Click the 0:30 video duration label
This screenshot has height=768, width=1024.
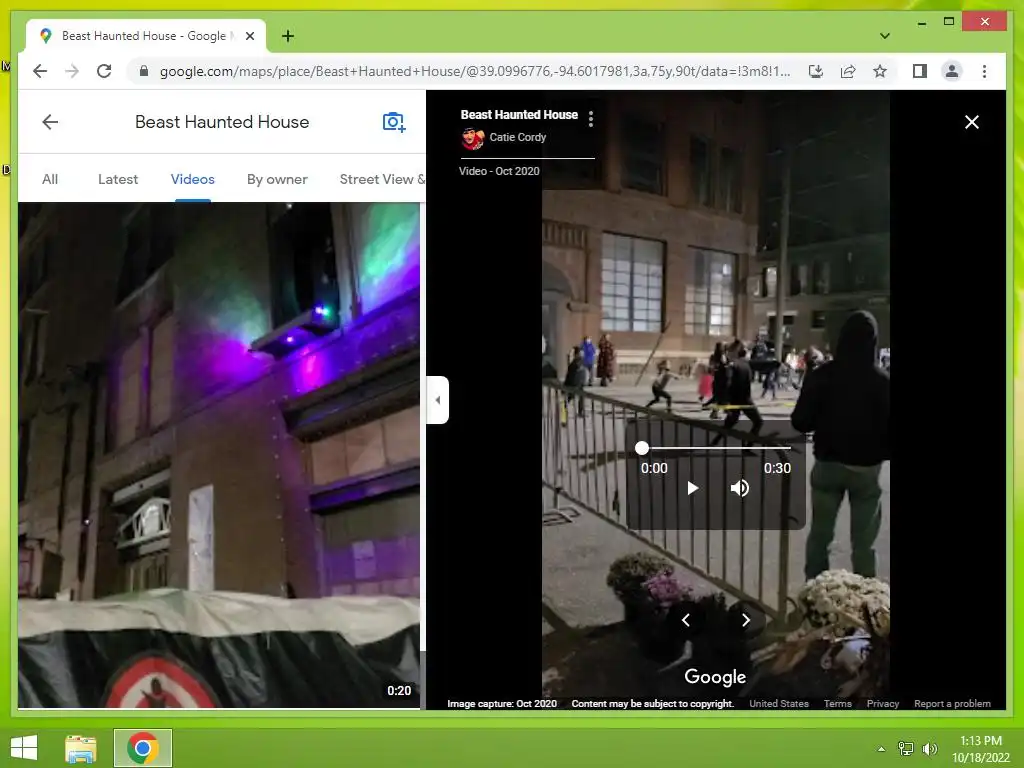point(777,468)
